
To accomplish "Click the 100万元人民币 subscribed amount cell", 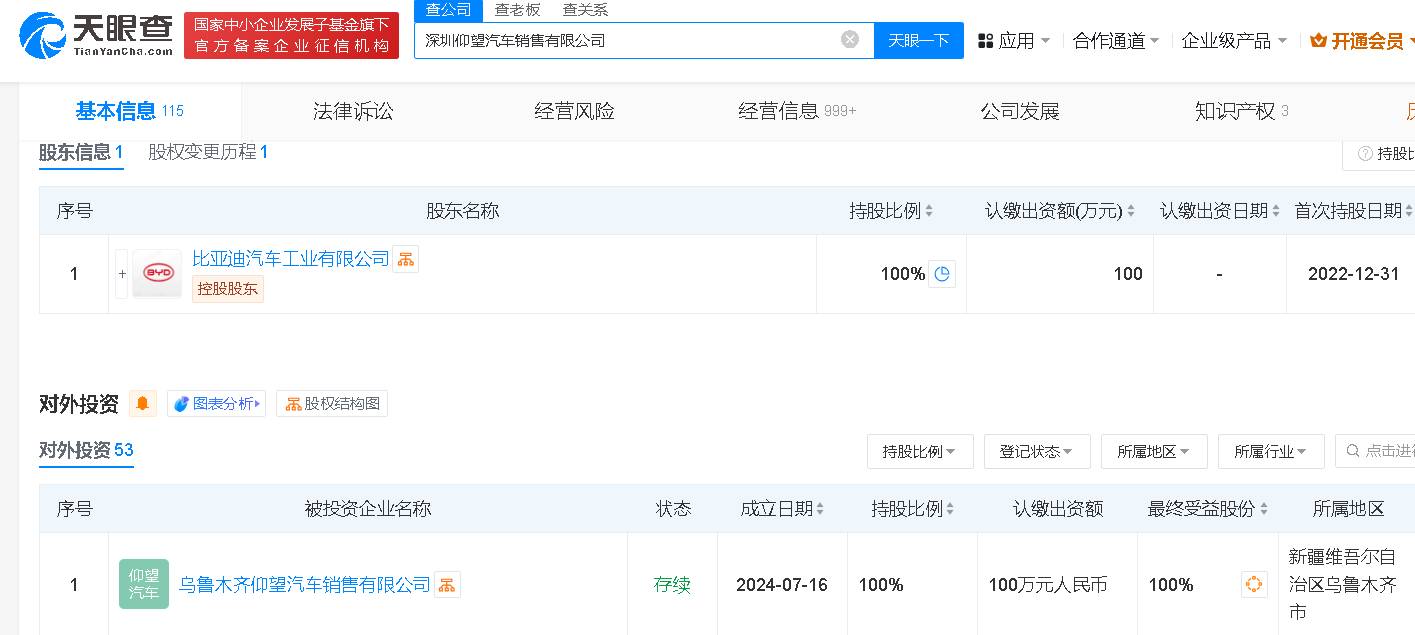I will point(1047,584).
